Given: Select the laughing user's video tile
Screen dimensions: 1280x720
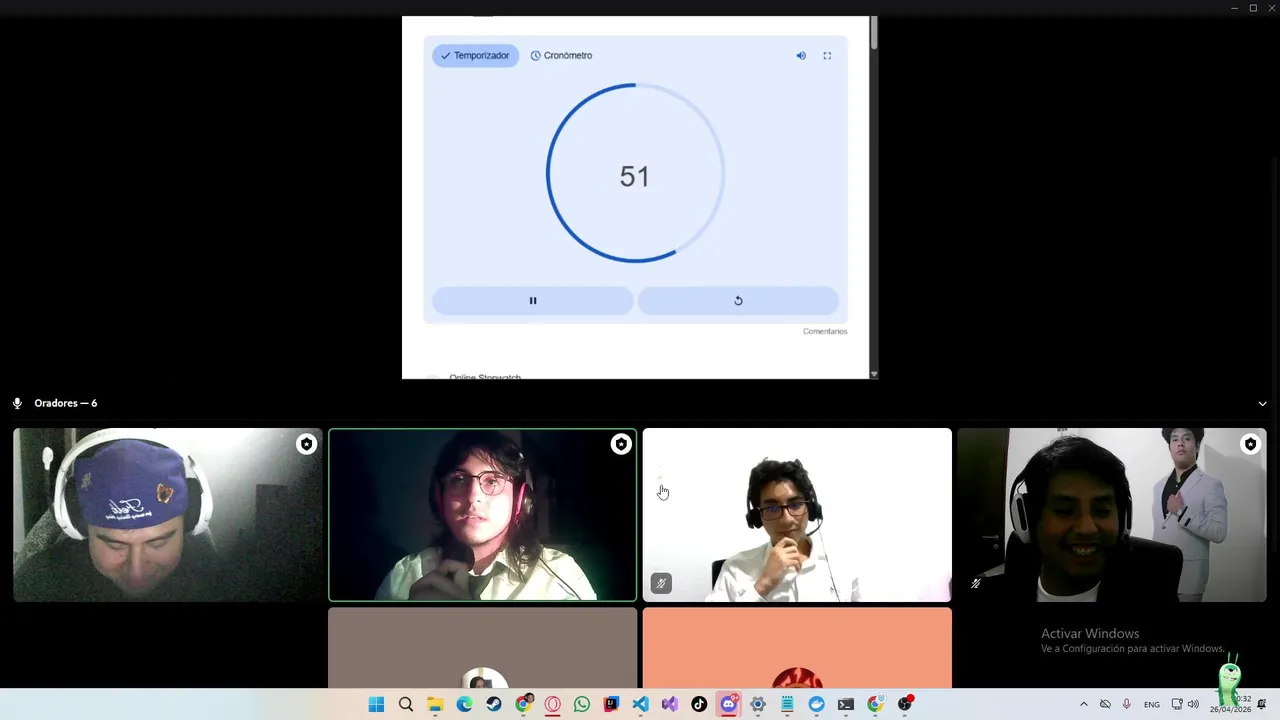Looking at the screenshot, I should point(1112,515).
